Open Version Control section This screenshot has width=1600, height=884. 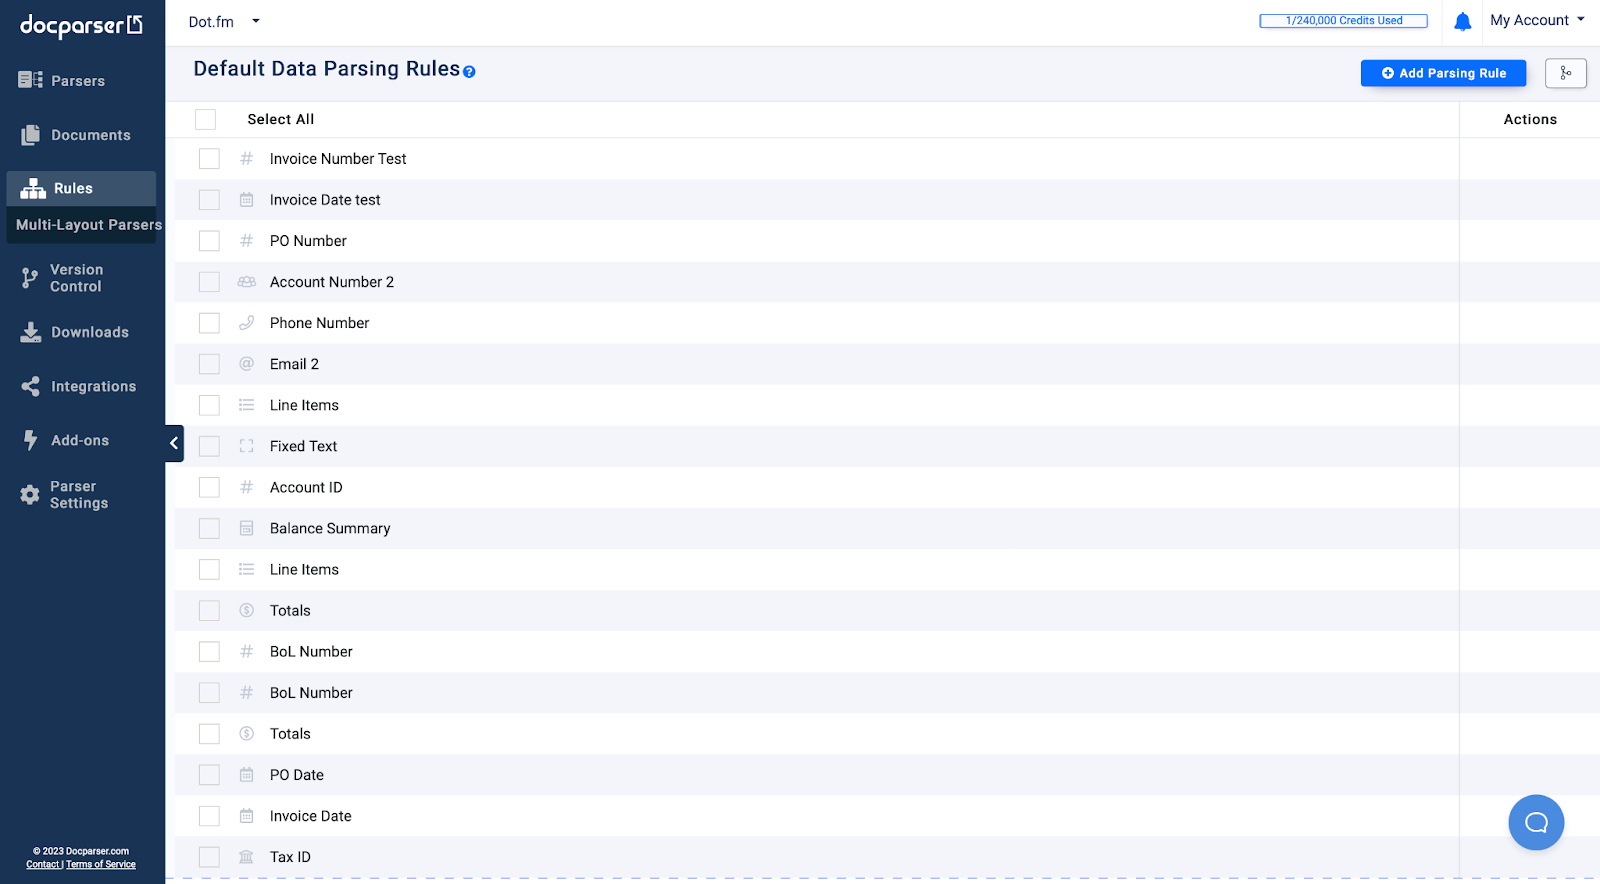coord(62,278)
